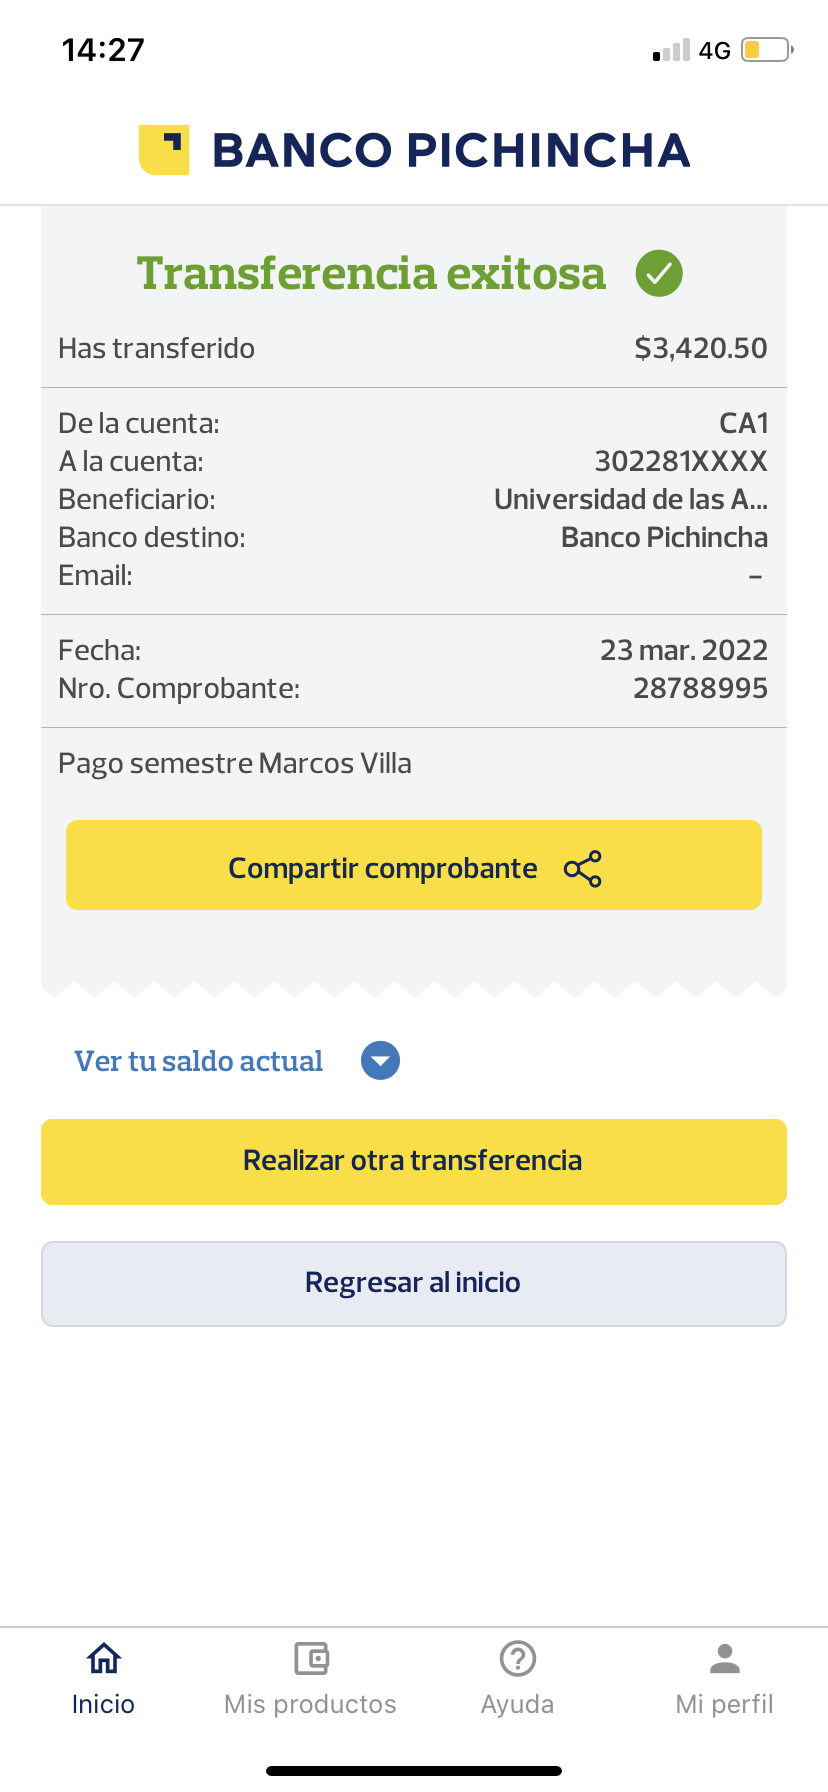Tap the BANCO PICHINCHA header title
This screenshot has width=828, height=1792.
point(451,150)
